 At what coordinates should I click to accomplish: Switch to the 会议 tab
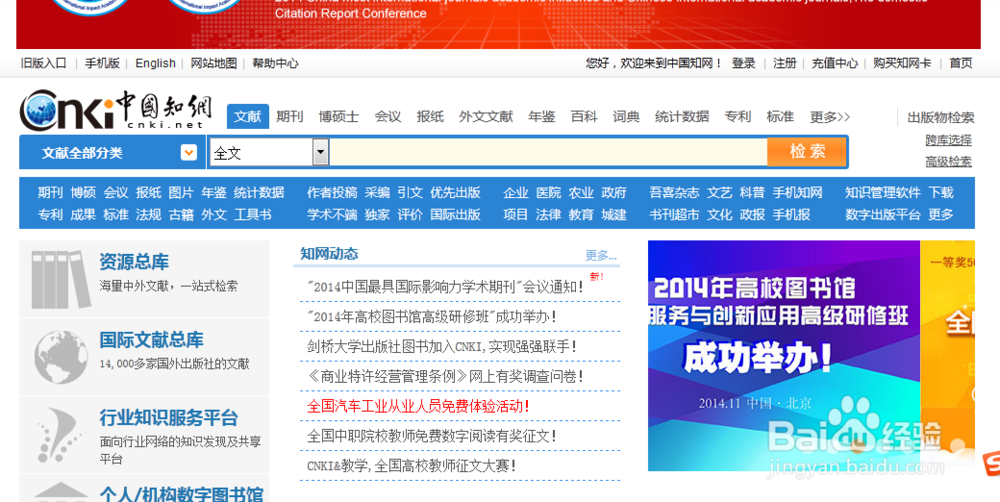(x=388, y=117)
